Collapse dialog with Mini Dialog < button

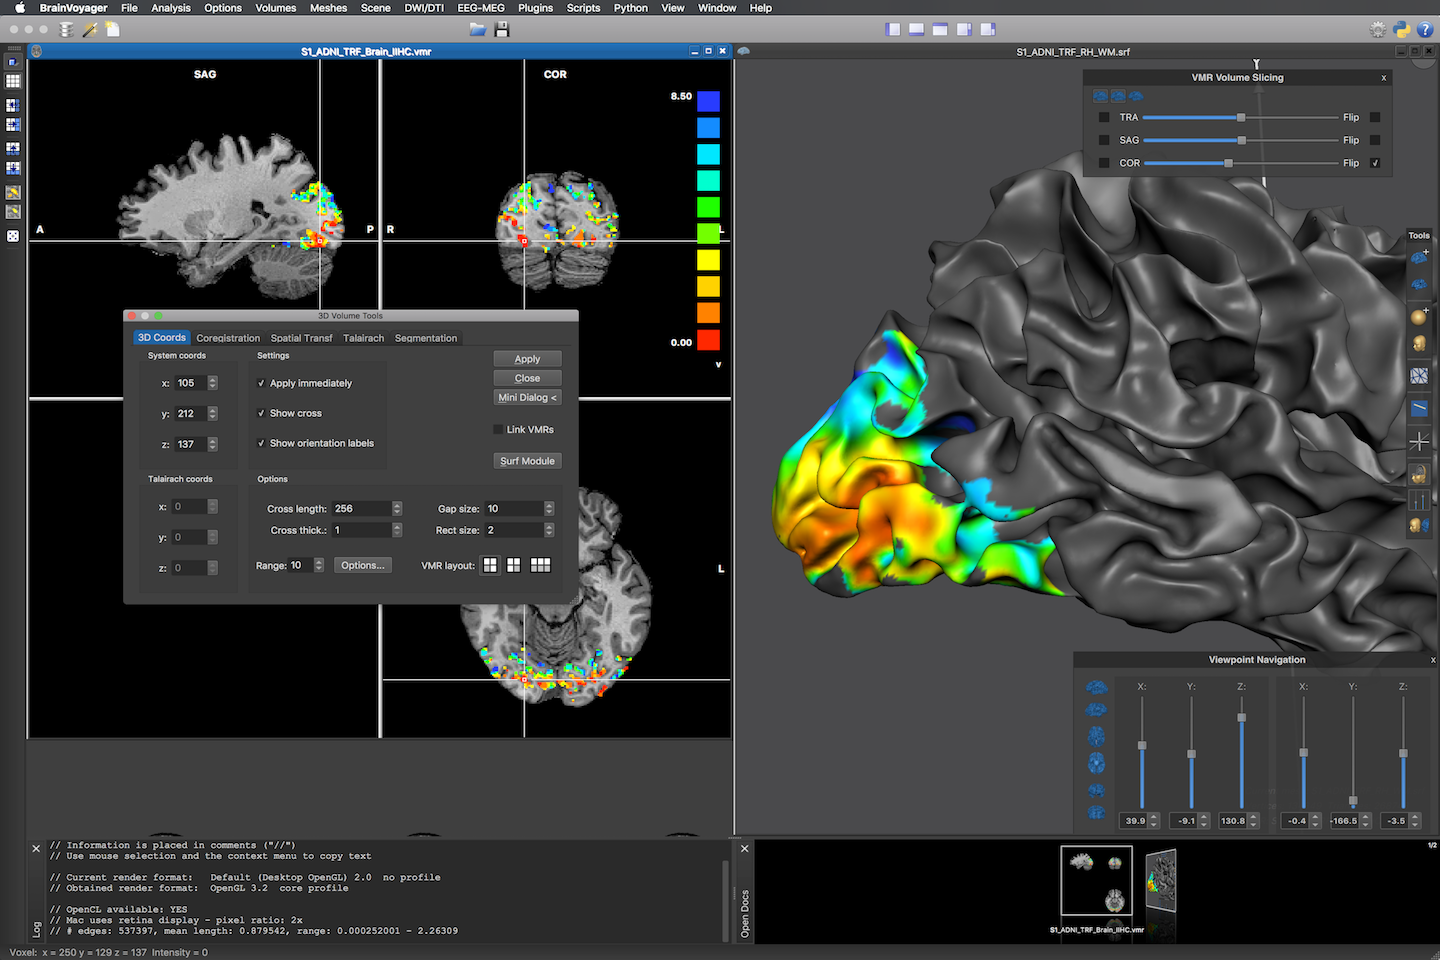point(527,397)
